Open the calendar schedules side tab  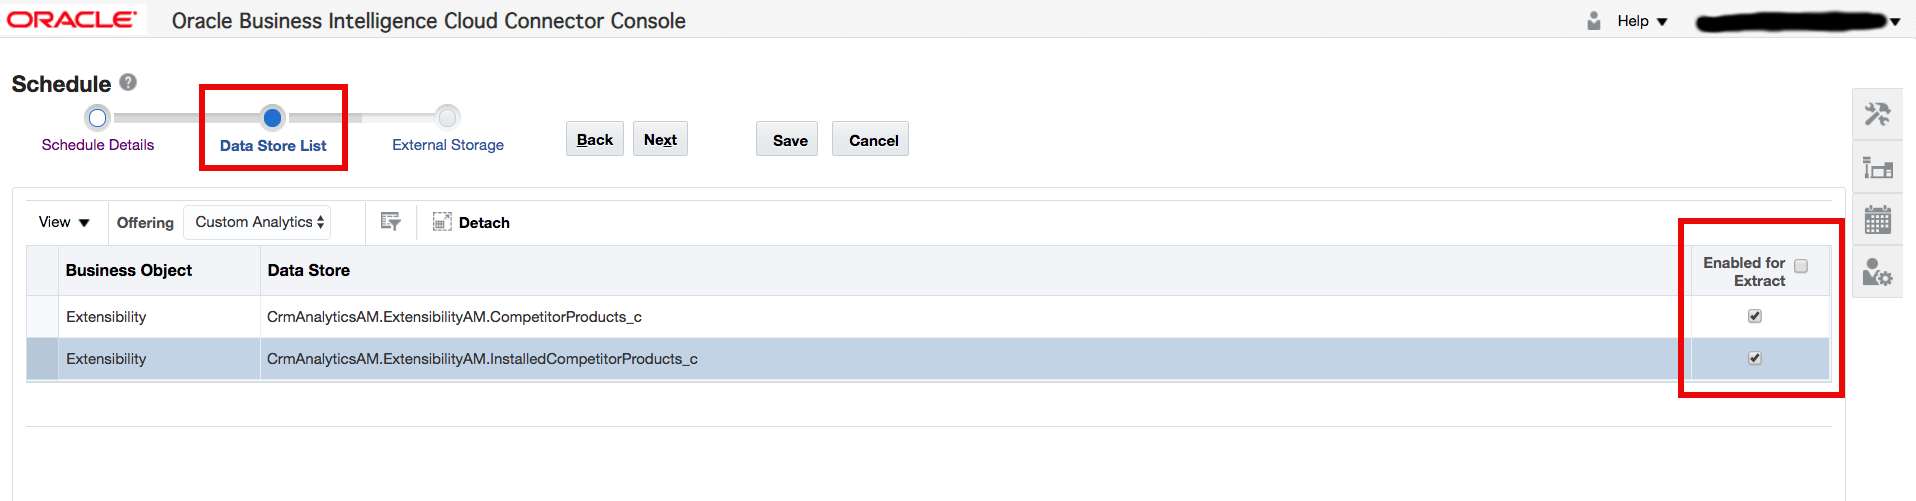click(x=1877, y=220)
